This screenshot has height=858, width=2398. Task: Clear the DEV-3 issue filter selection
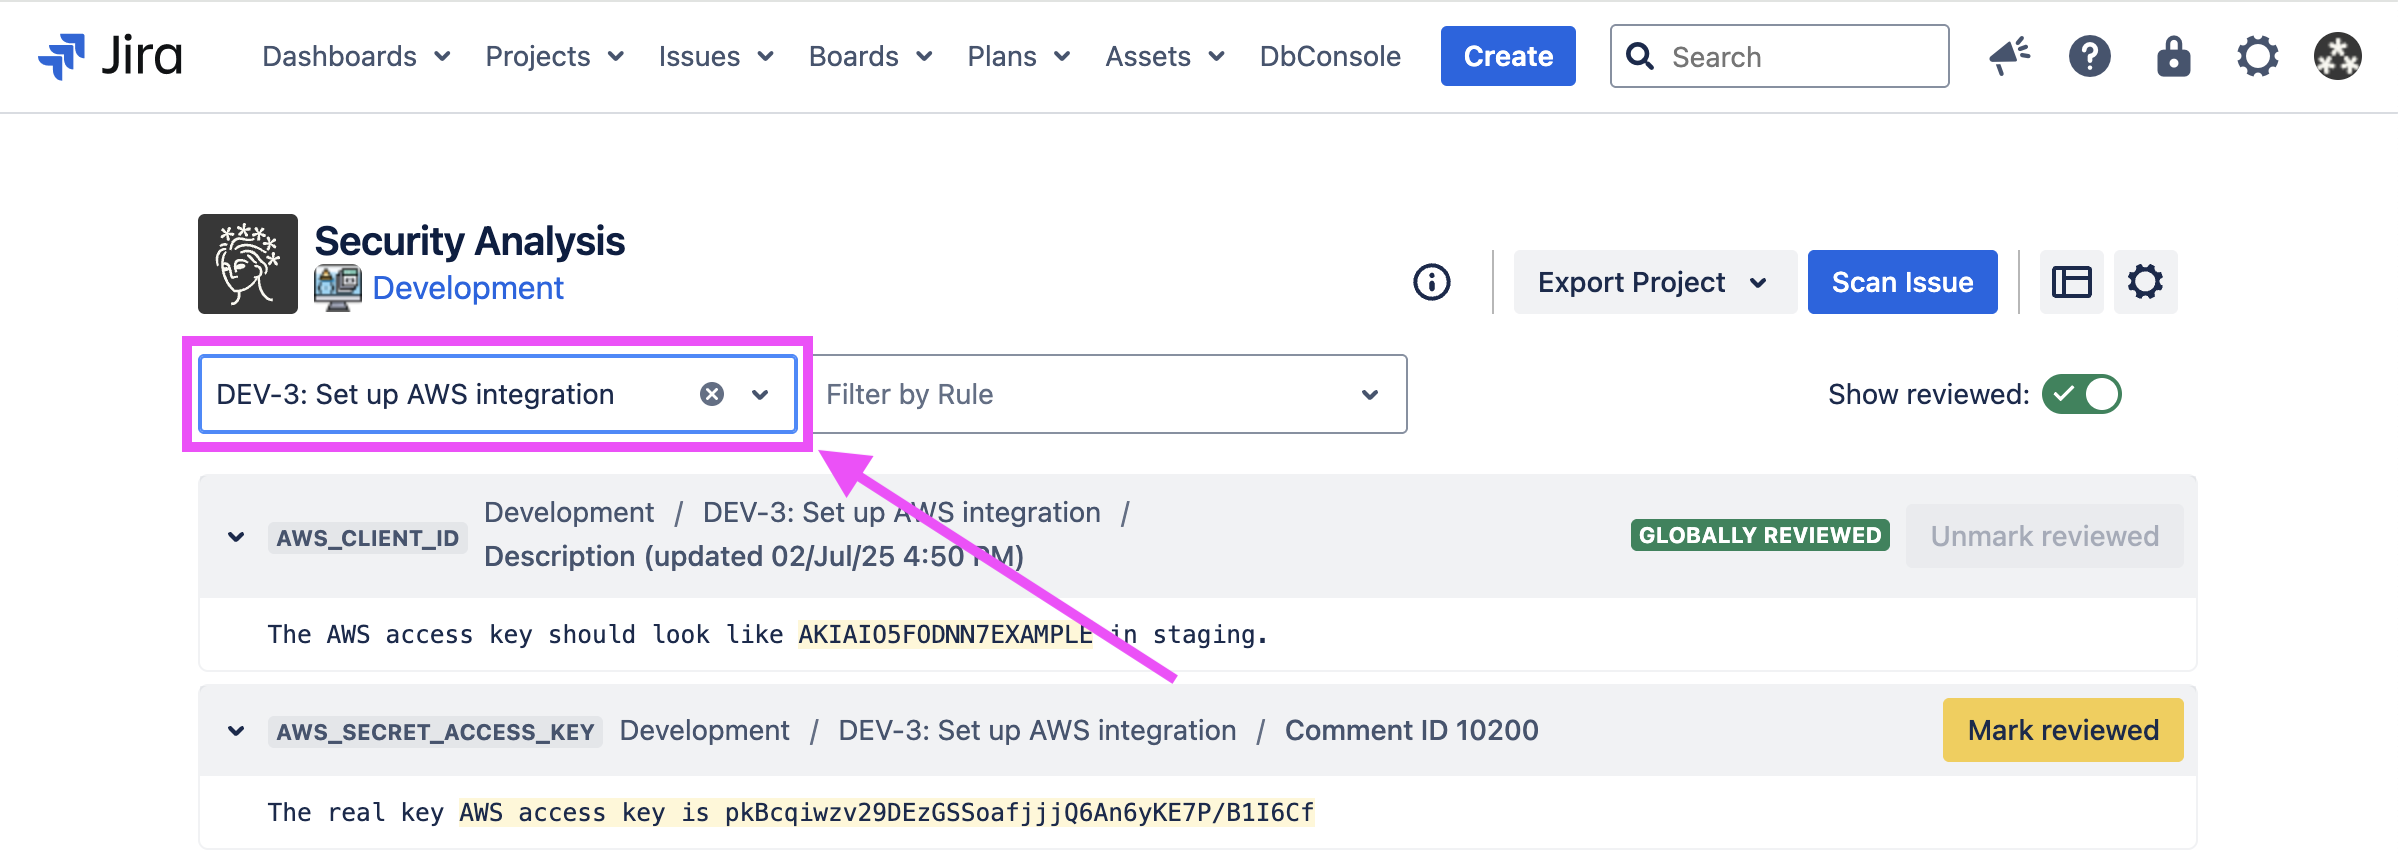[x=712, y=394]
